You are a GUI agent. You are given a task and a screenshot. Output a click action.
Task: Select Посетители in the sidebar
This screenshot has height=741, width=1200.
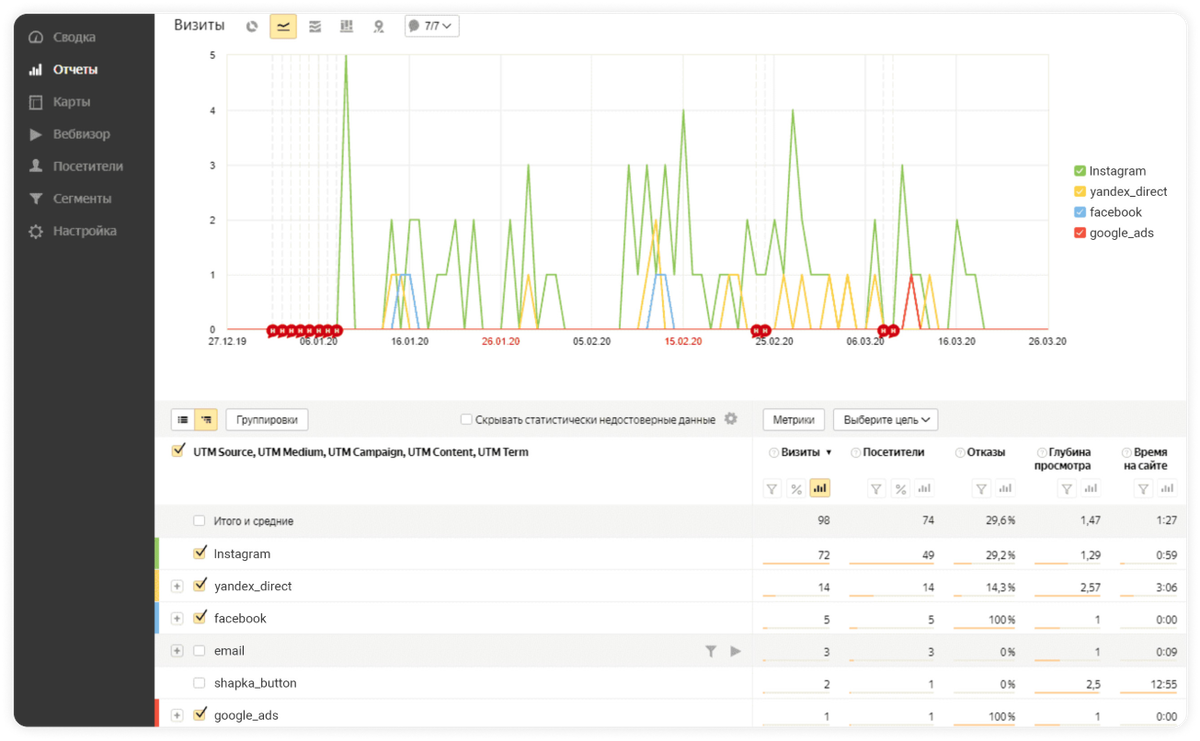[76, 166]
